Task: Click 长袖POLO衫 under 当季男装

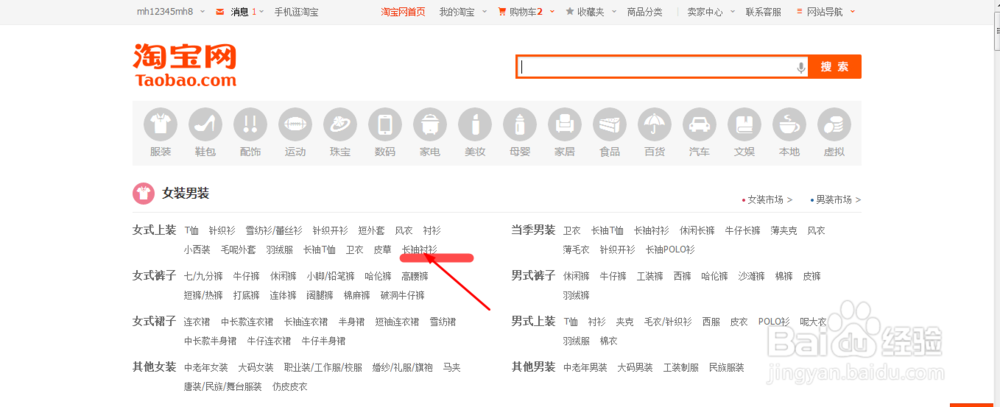Action: (x=670, y=249)
